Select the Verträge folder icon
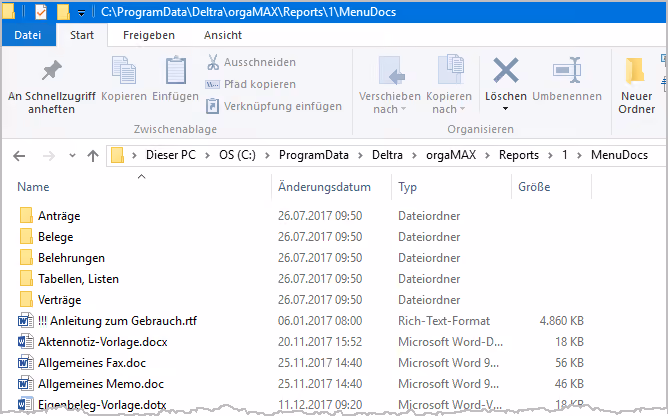This screenshot has height=416, width=668. click(x=26, y=299)
